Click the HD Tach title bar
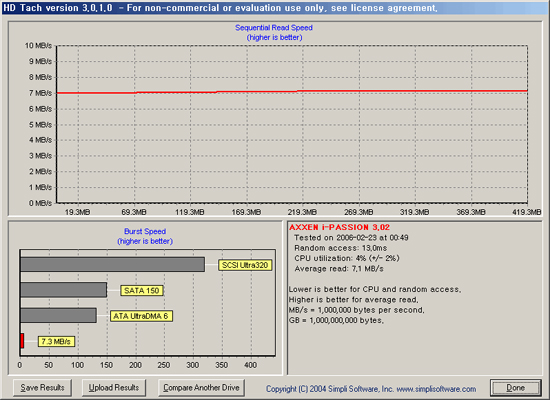The height and width of the screenshot is (400, 550). (275, 7)
